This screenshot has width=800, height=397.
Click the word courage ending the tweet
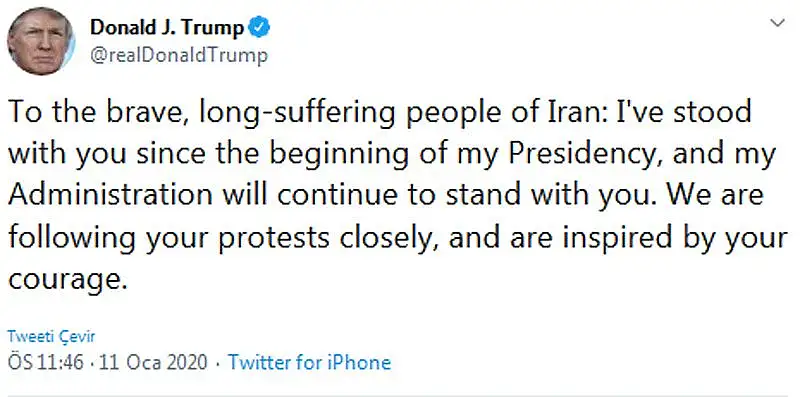(67, 281)
